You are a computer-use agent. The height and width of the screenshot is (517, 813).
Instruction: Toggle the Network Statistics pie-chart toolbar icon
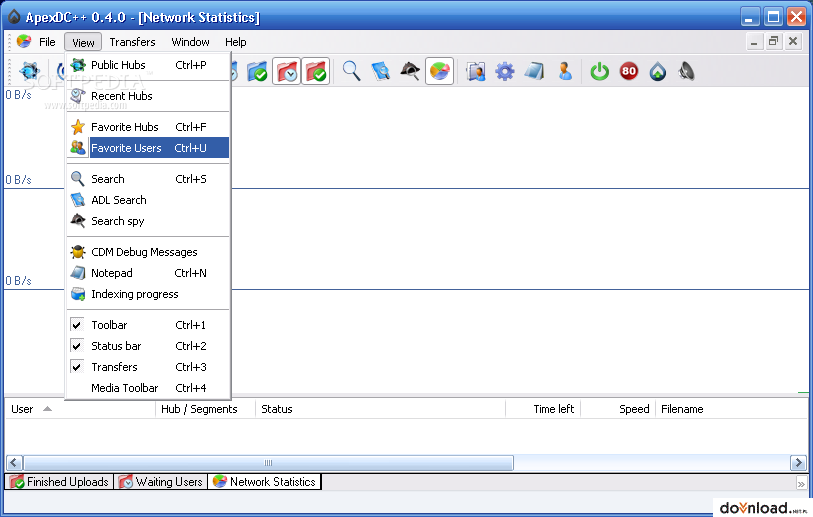click(x=439, y=71)
